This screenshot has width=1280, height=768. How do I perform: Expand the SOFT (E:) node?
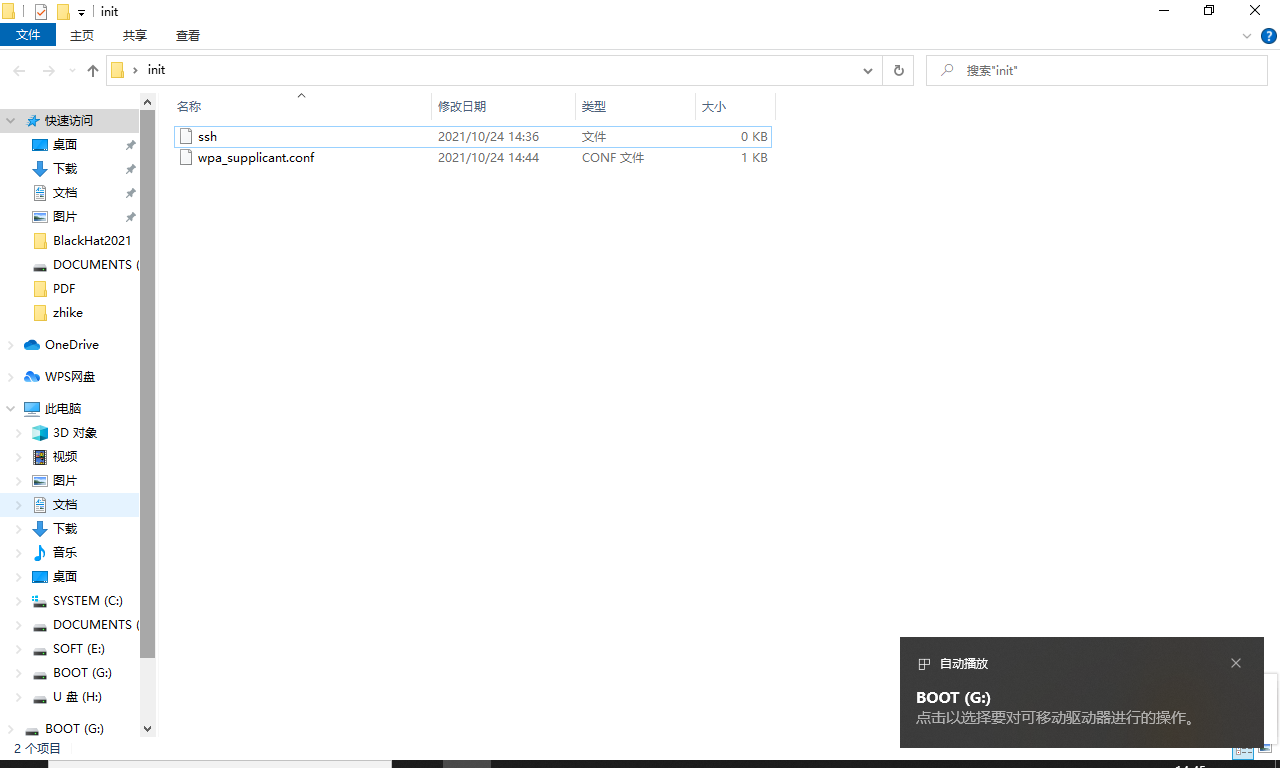[18, 649]
